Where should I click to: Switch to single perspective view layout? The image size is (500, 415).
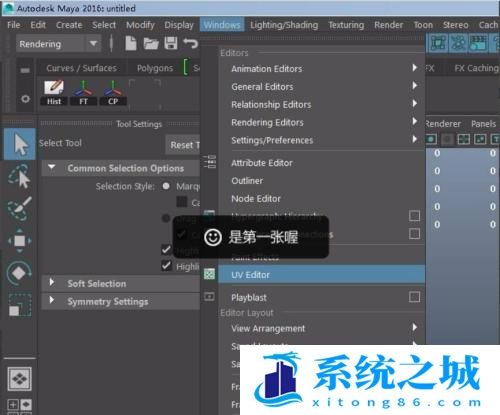click(20, 379)
